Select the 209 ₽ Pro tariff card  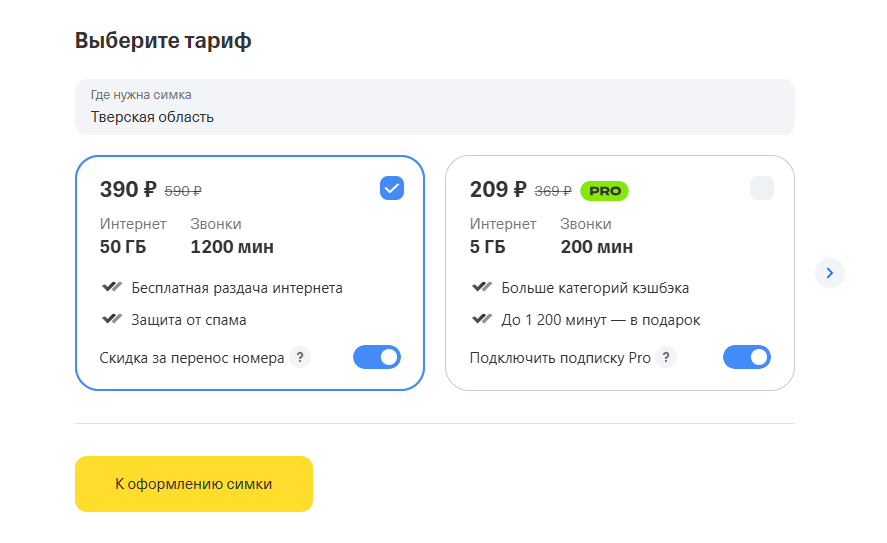coord(619,273)
